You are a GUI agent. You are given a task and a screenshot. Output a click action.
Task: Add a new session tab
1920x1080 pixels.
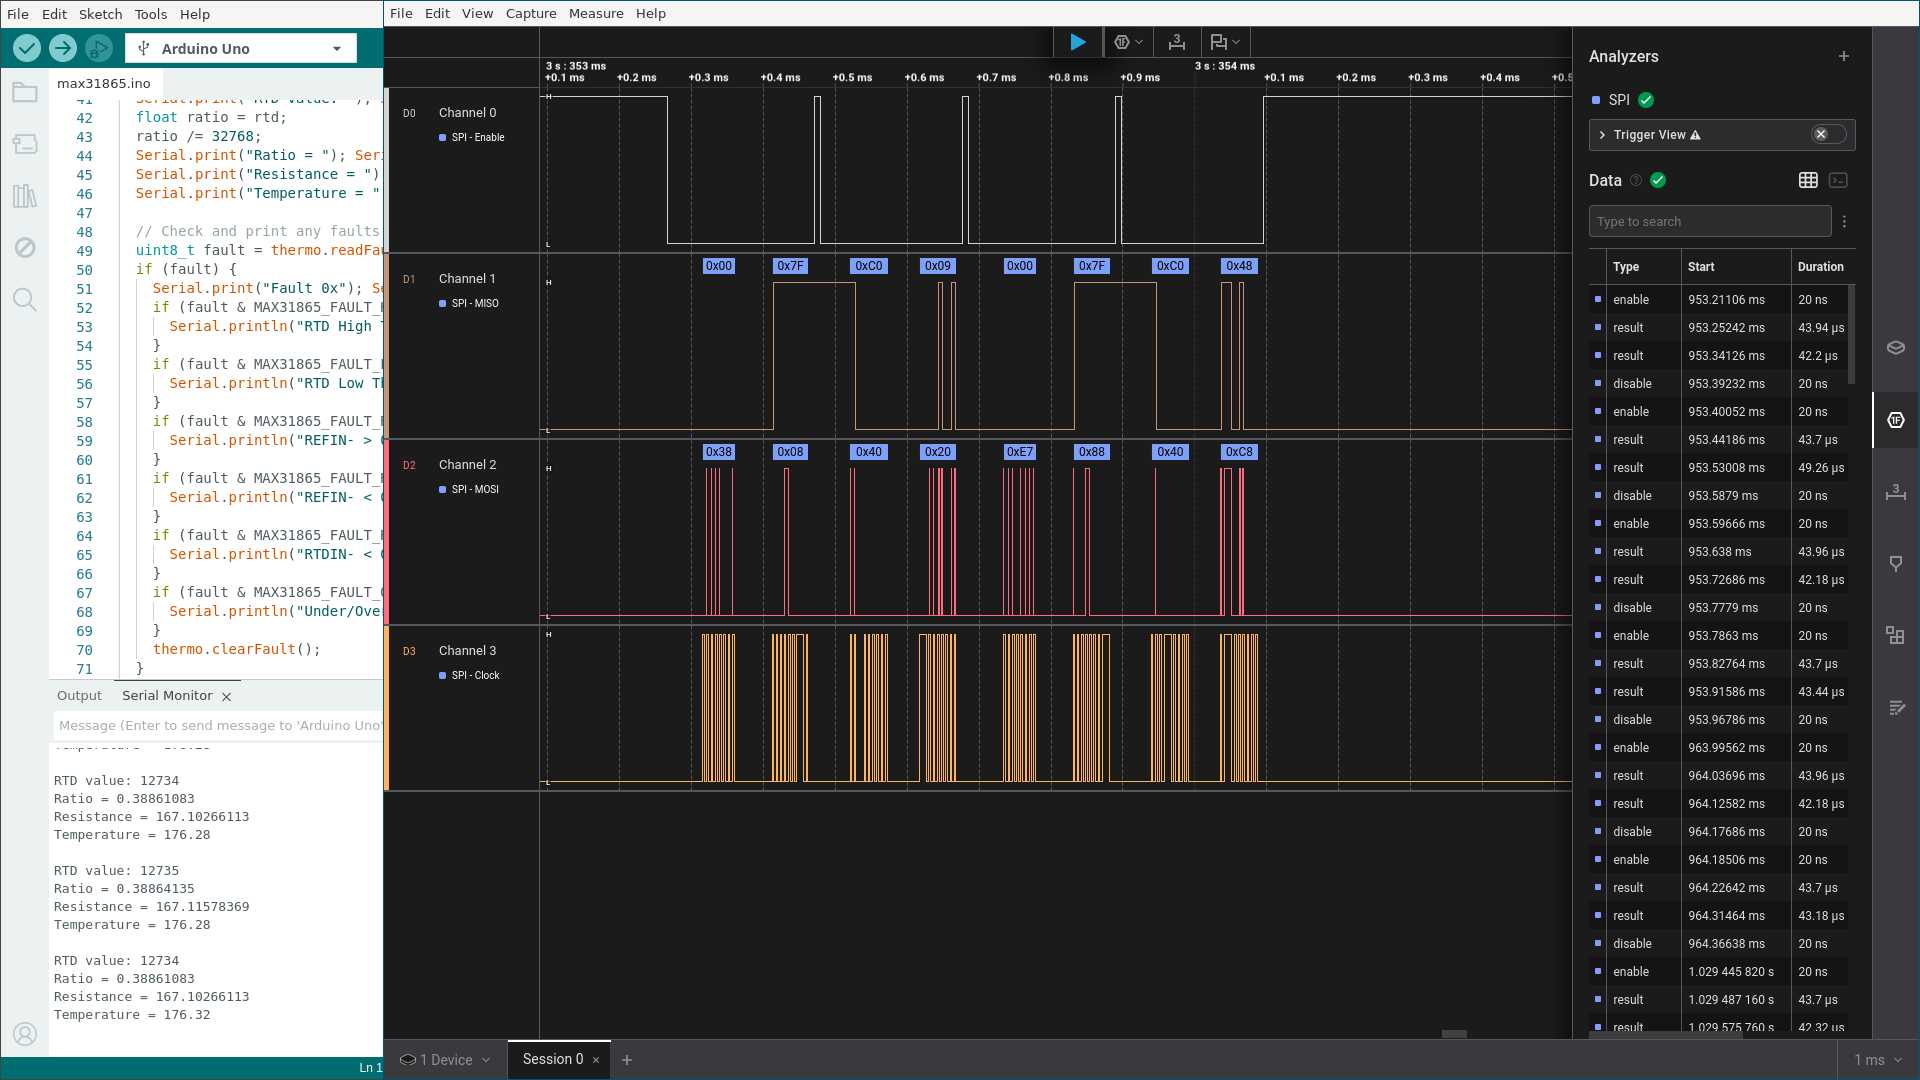coord(627,1060)
